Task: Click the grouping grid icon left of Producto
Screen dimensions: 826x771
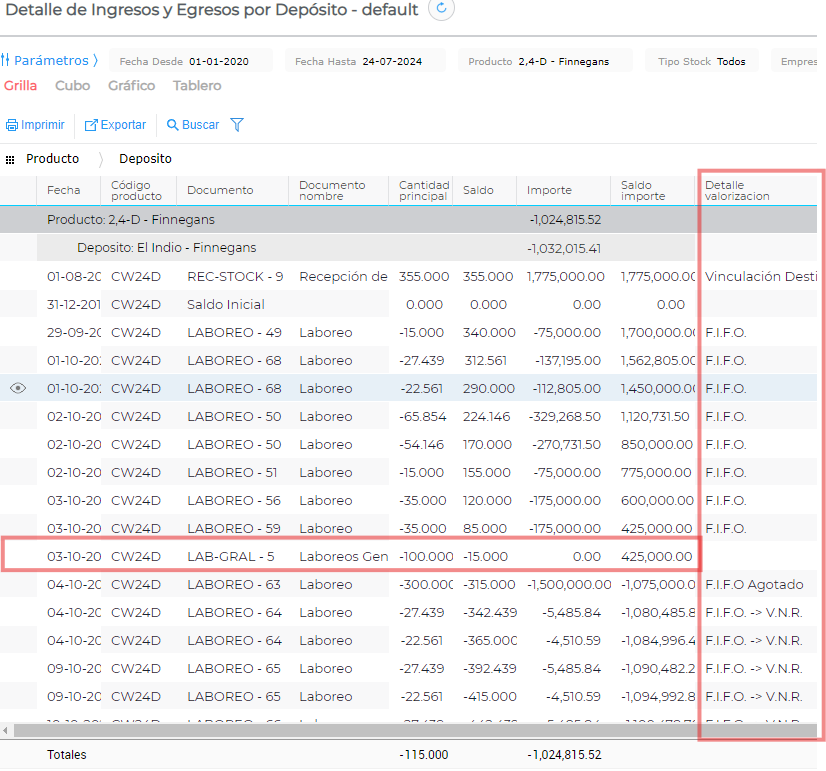Action: click(x=10, y=159)
